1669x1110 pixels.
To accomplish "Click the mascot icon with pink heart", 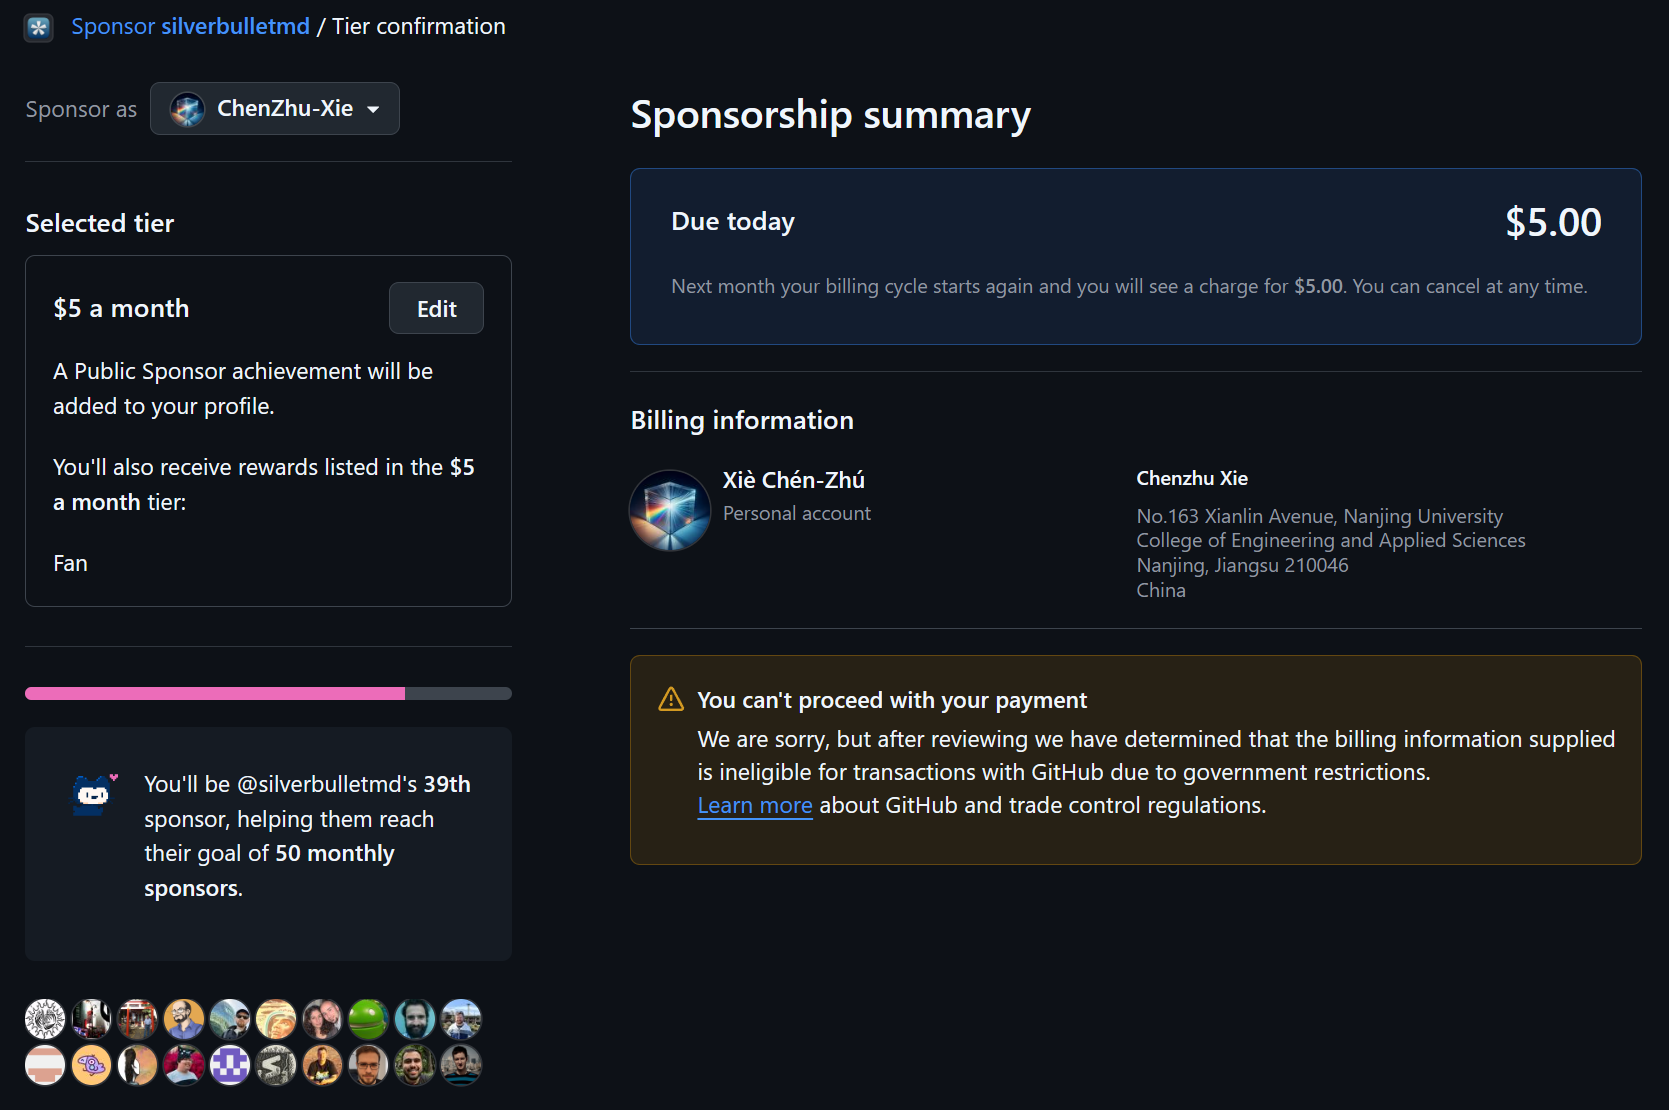I will coord(95,794).
